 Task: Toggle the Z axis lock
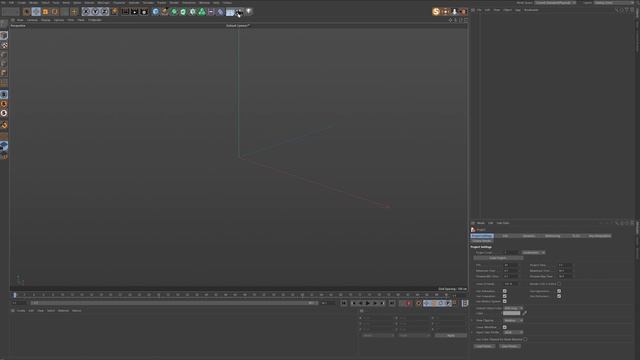104,12
